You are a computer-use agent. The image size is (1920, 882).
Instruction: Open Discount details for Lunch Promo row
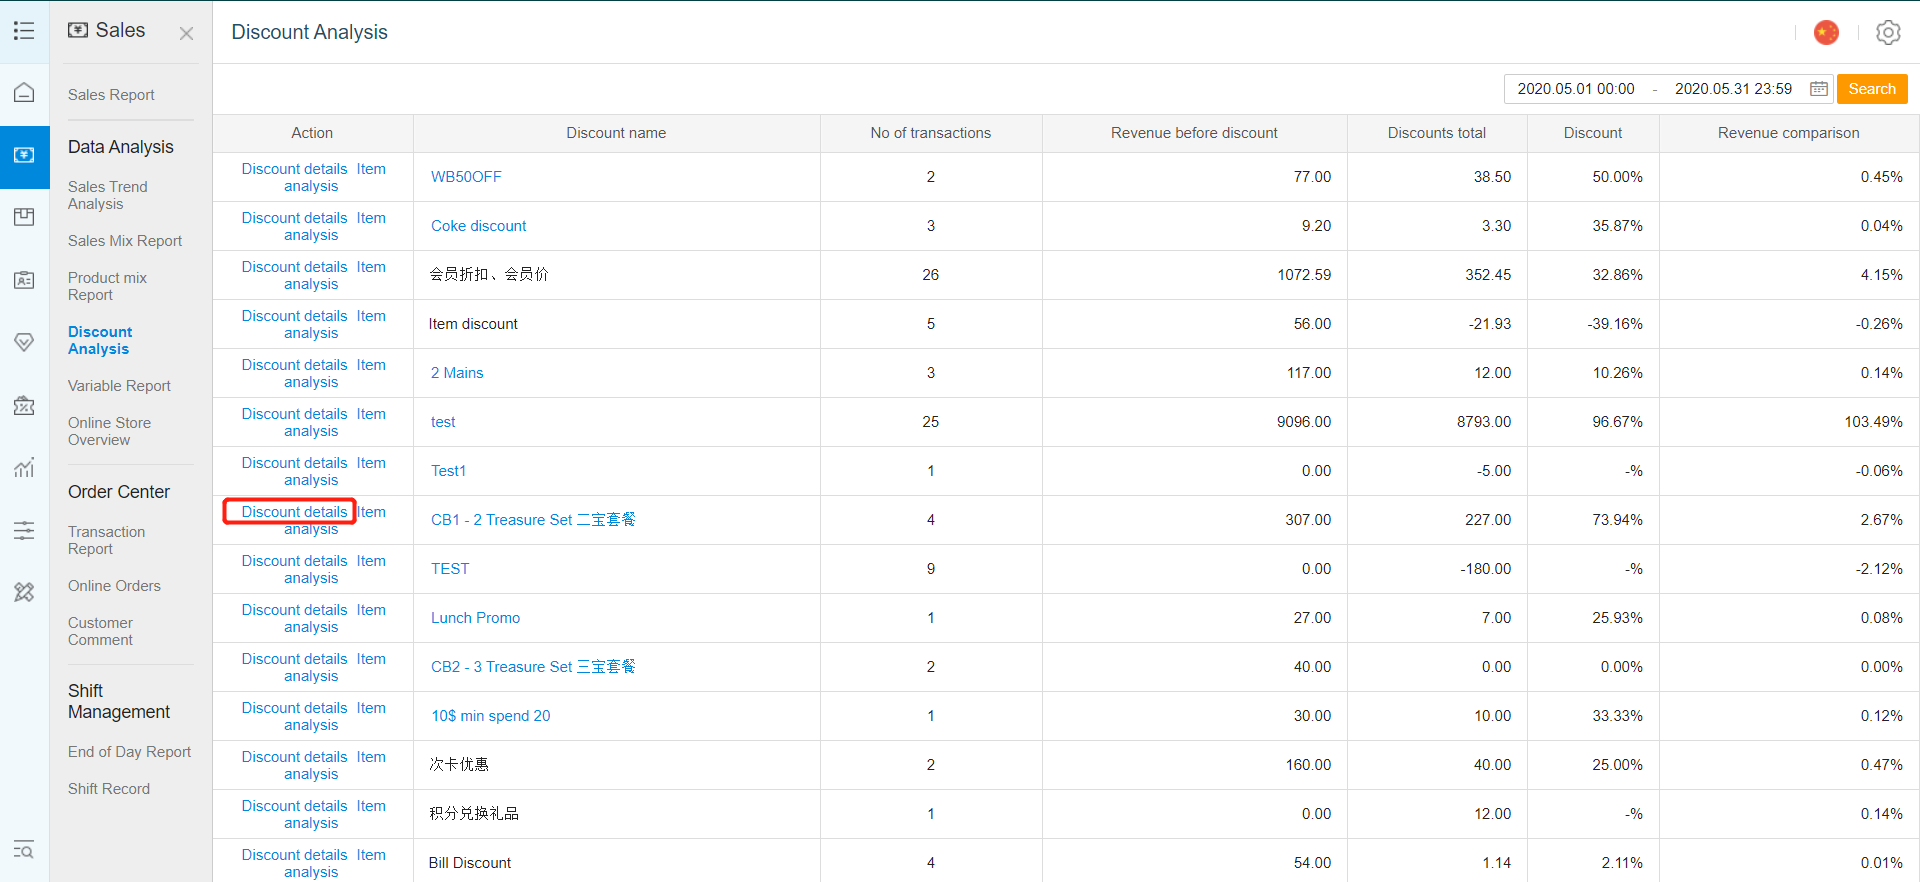tap(294, 610)
